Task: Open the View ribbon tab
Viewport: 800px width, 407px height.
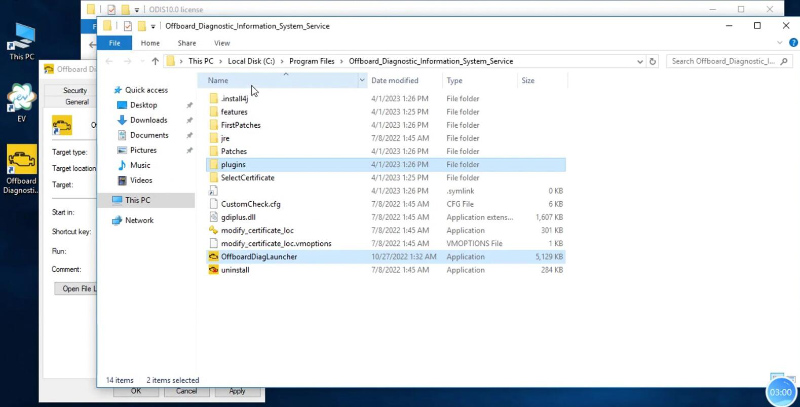Action: 222,43
